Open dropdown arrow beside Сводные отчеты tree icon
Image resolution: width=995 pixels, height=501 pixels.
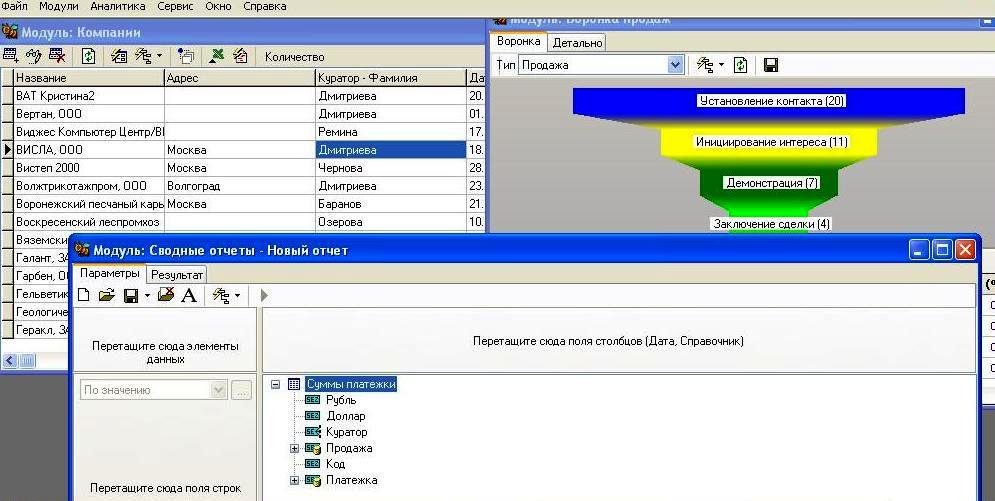click(x=237, y=296)
